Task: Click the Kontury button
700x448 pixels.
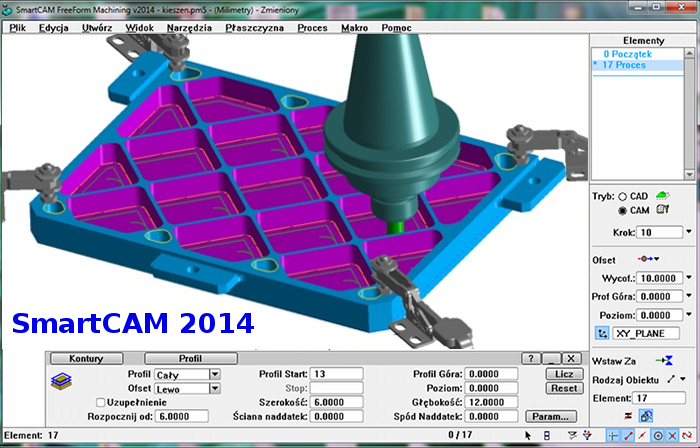Action: pyautogui.click(x=87, y=358)
